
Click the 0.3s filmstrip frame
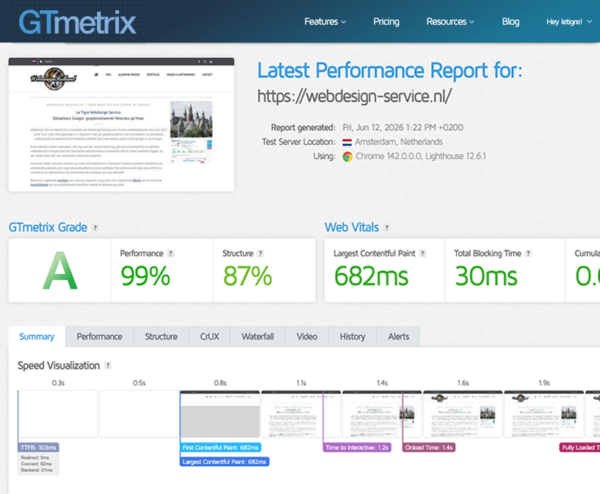point(58,414)
